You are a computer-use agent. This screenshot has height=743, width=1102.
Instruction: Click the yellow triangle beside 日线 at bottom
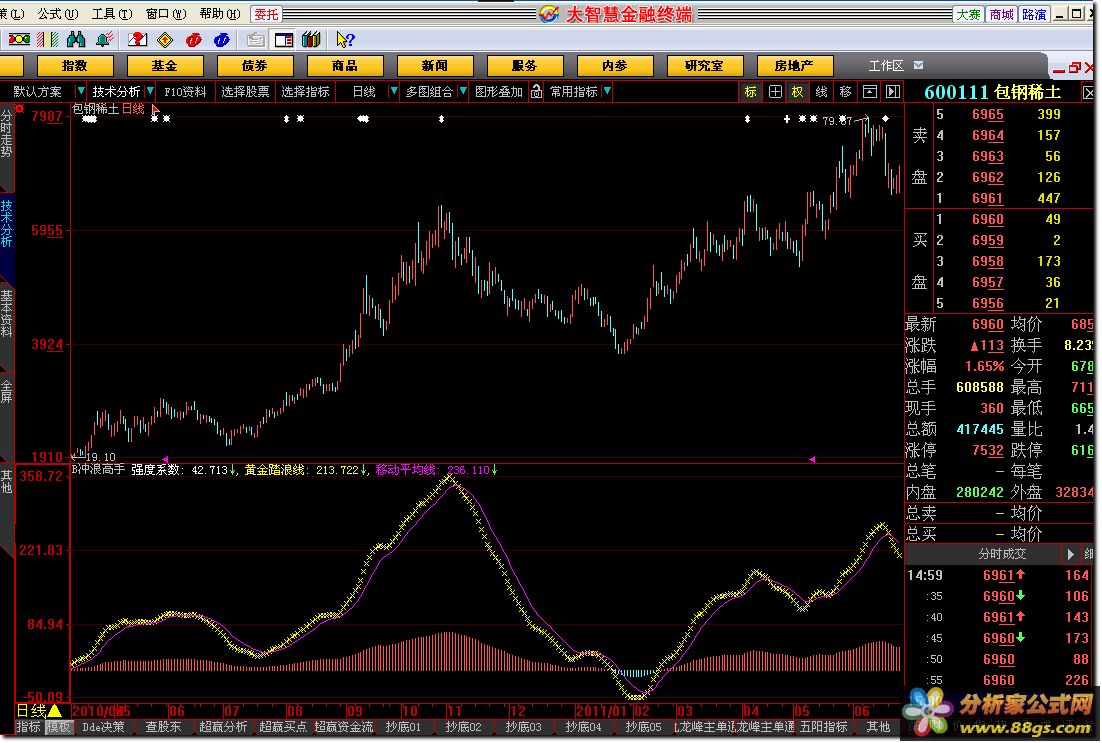pos(55,711)
